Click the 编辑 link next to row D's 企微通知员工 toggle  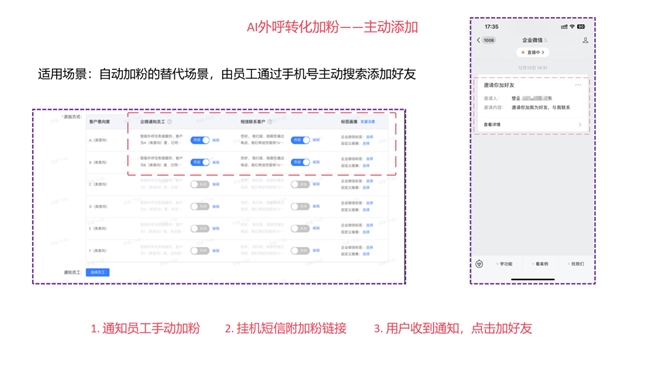[216, 207]
